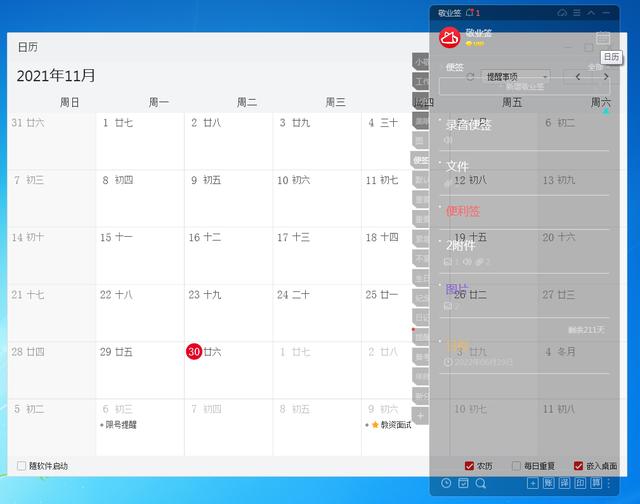Open the 算 calculator tool icon
Viewport: 640px width, 504px height.
click(596, 483)
